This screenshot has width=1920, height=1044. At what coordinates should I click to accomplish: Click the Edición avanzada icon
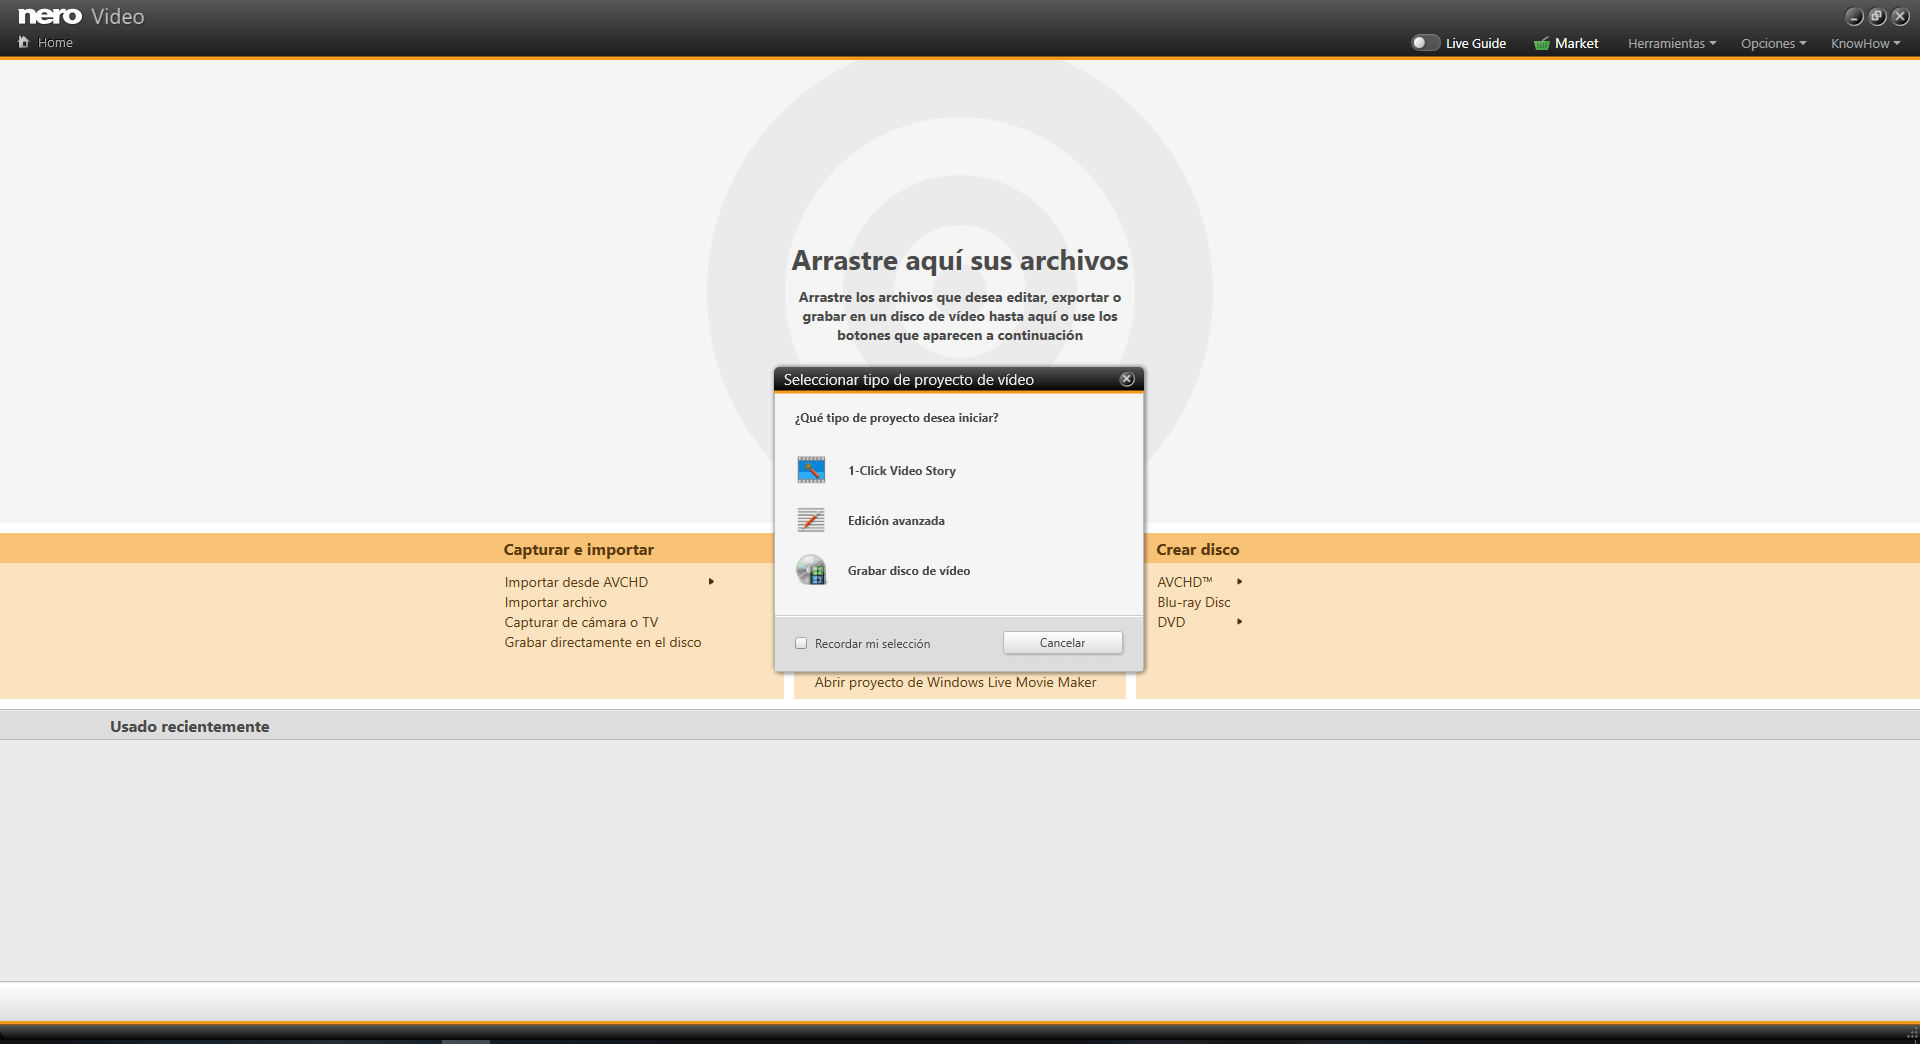point(811,520)
